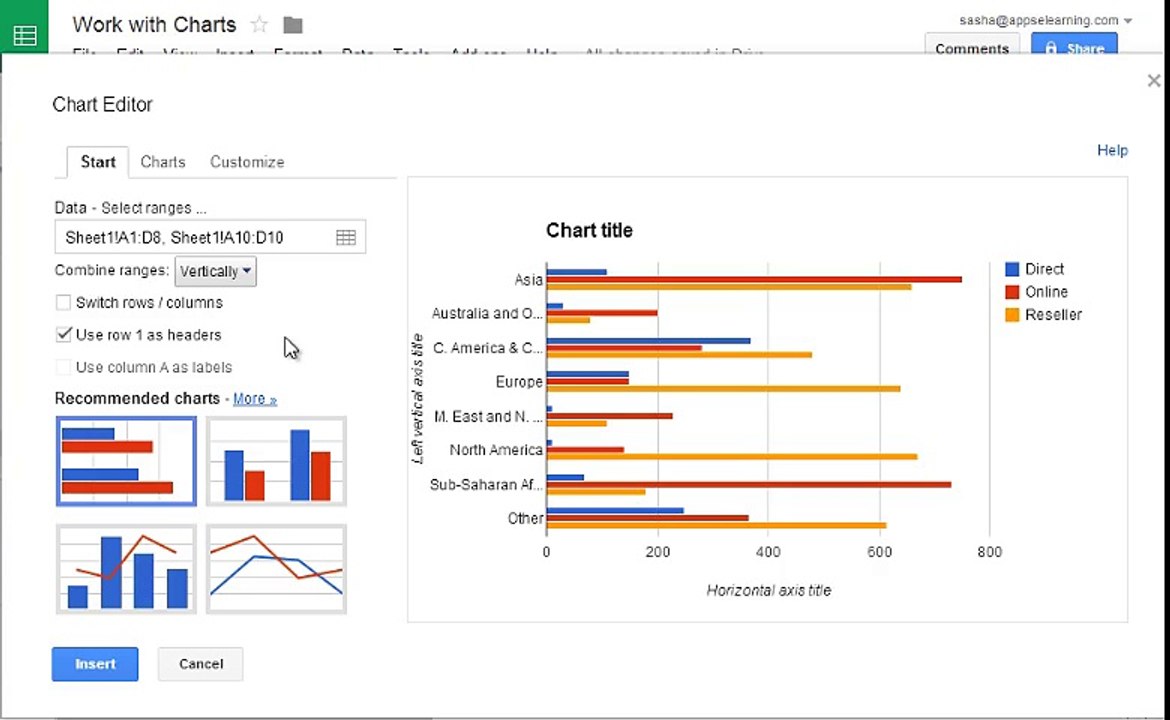The image size is (1170, 720).
Task: Click the Left vertical axis title text
Action: click(417, 398)
